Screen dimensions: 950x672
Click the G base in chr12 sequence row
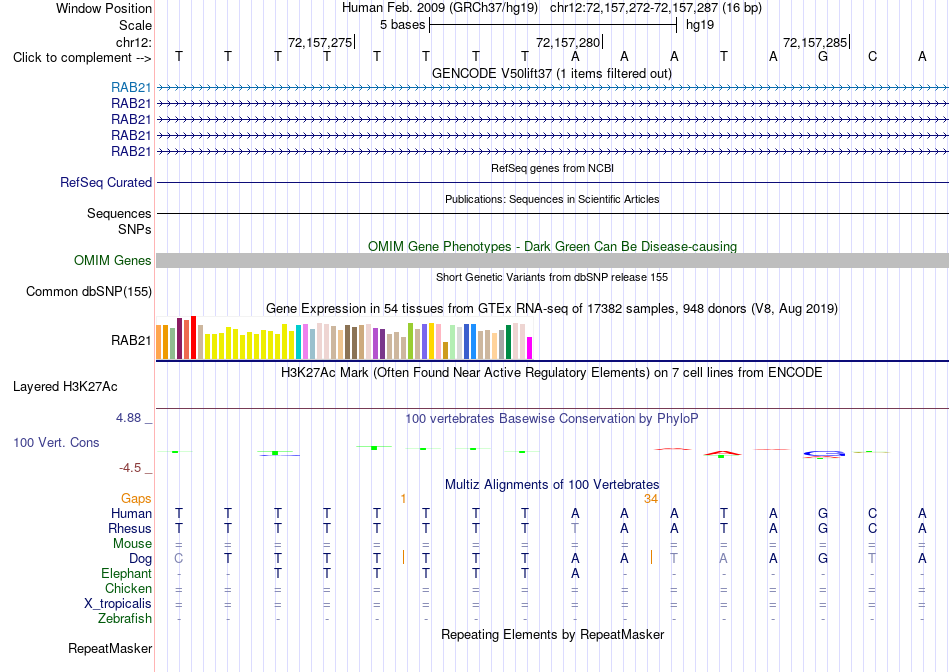[823, 56]
